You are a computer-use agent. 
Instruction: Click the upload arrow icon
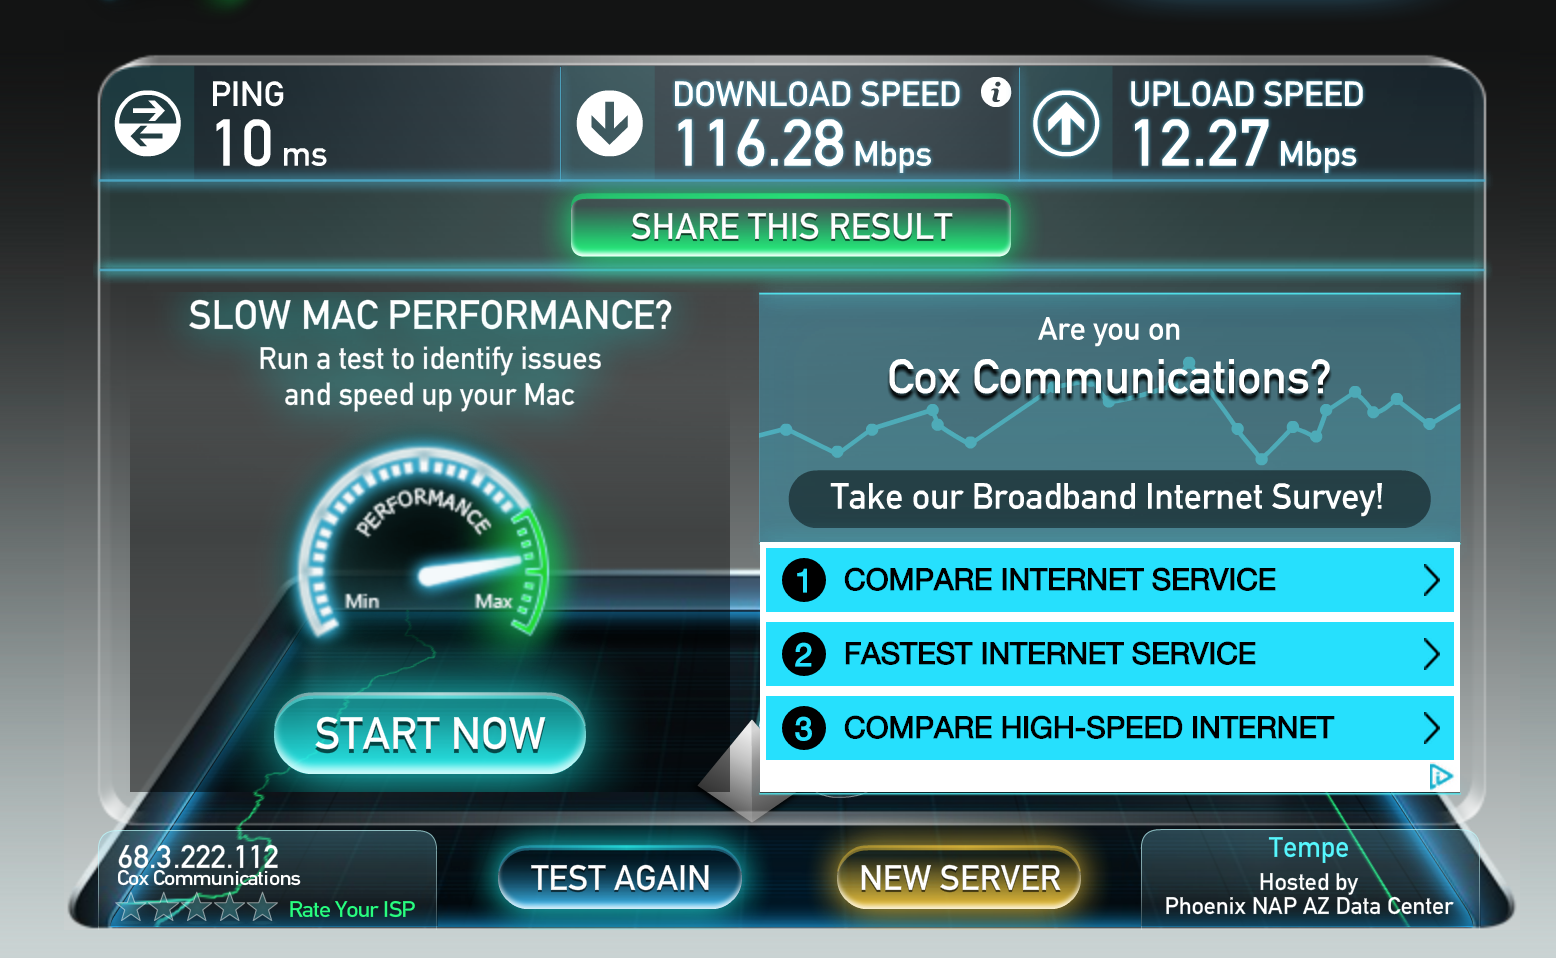point(1066,124)
